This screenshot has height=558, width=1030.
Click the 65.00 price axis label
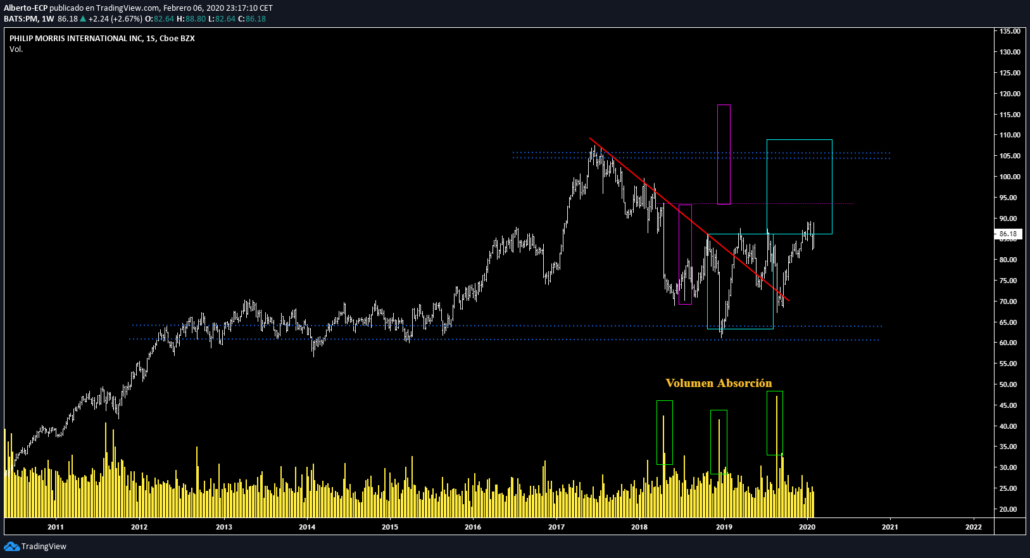pyautogui.click(x=1010, y=323)
